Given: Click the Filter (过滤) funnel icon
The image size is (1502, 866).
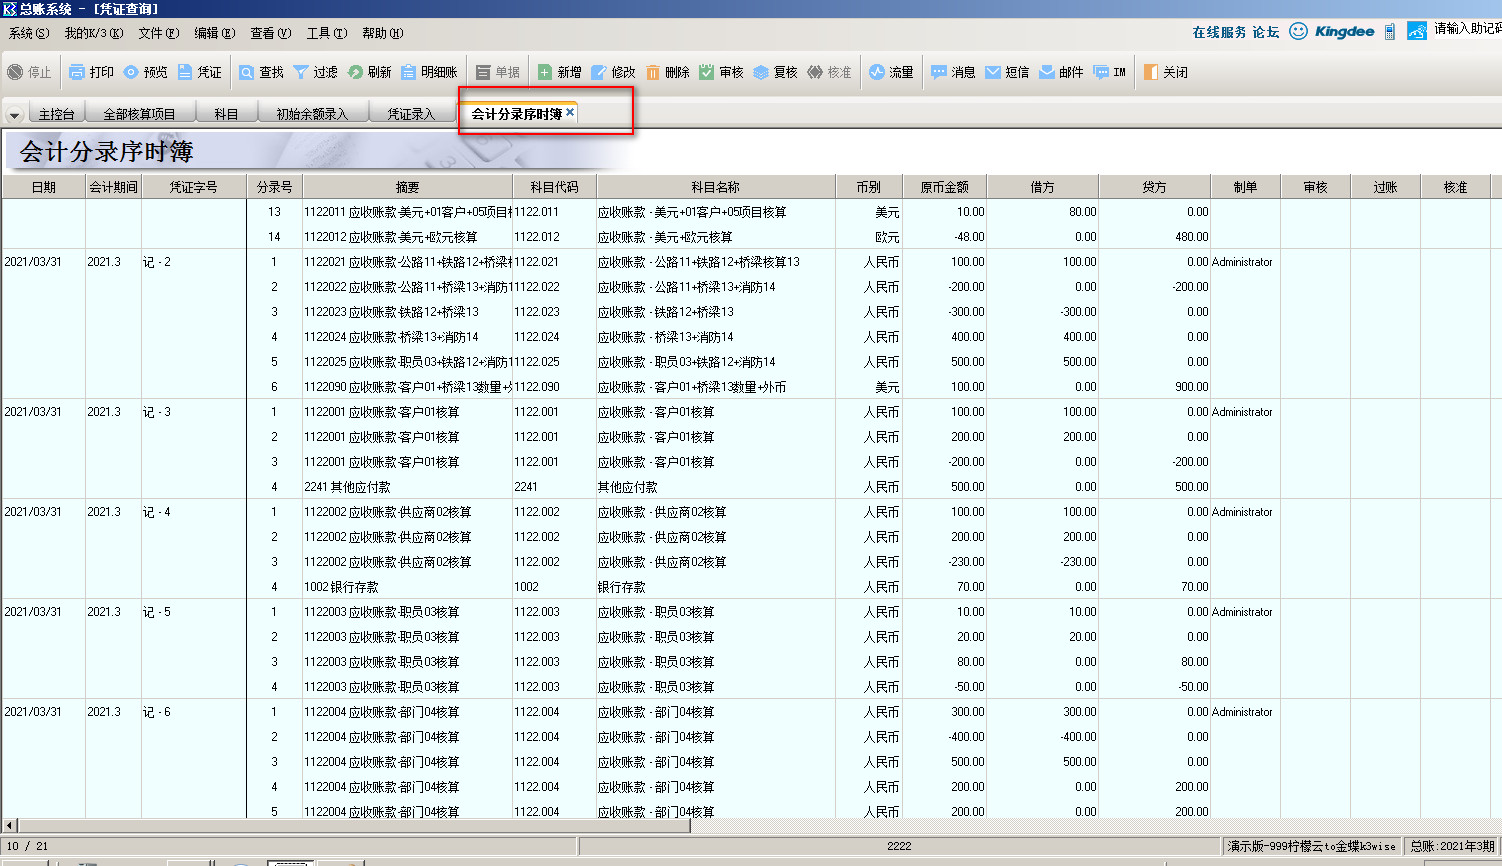Looking at the screenshot, I should click(x=301, y=72).
